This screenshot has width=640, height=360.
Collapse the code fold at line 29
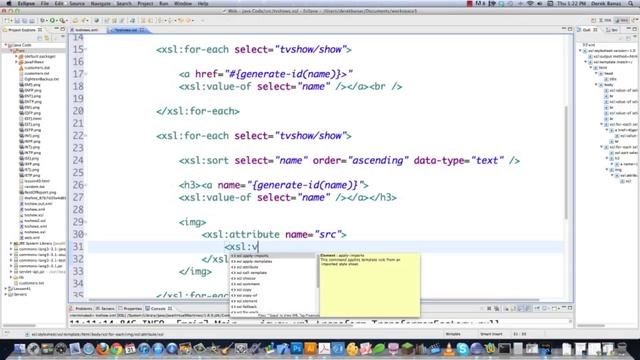(x=86, y=222)
